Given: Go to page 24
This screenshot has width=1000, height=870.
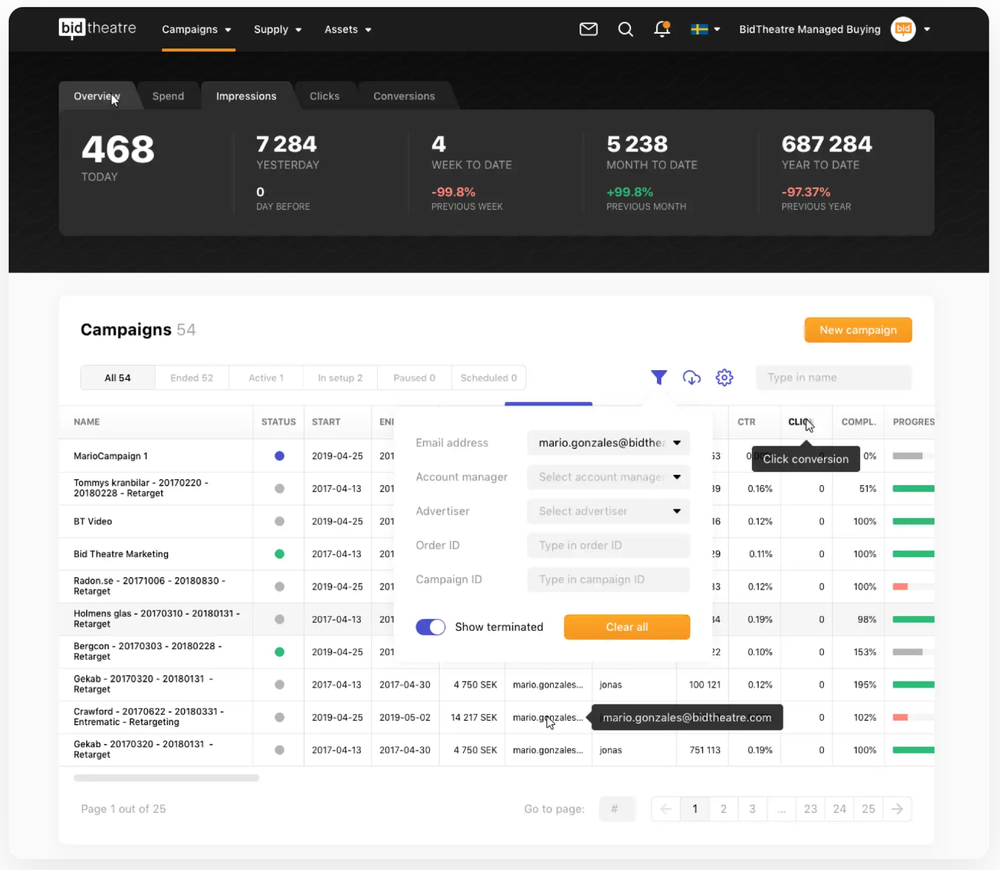Looking at the screenshot, I should 839,809.
